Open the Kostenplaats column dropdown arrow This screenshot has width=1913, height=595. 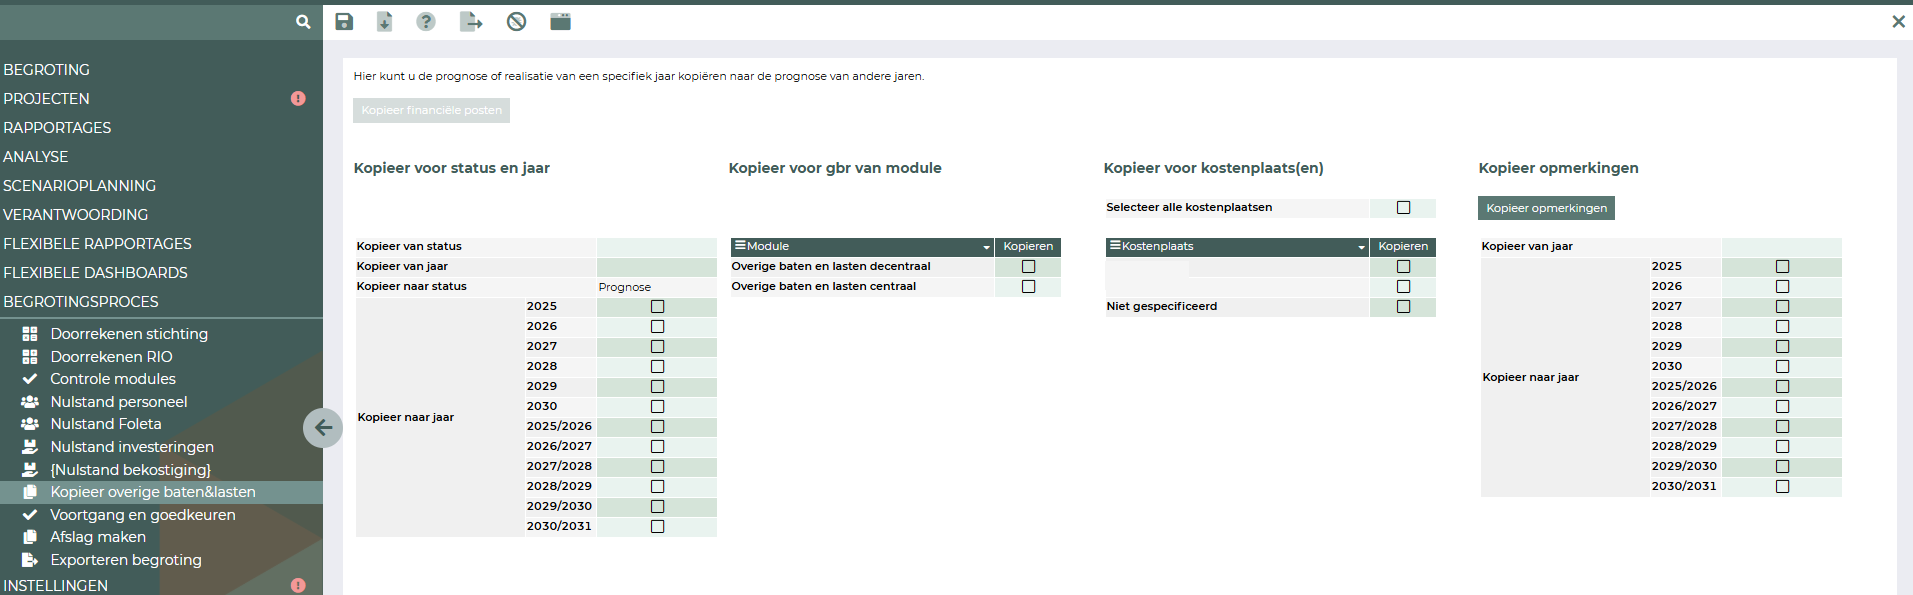(x=1361, y=247)
